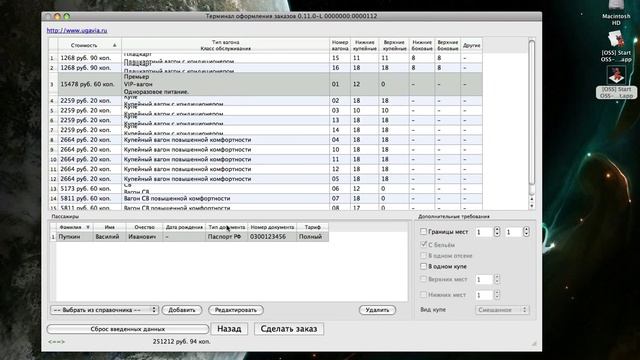Sort table by Стоимость column header
The width and height of the screenshot is (640, 360).
90,45
